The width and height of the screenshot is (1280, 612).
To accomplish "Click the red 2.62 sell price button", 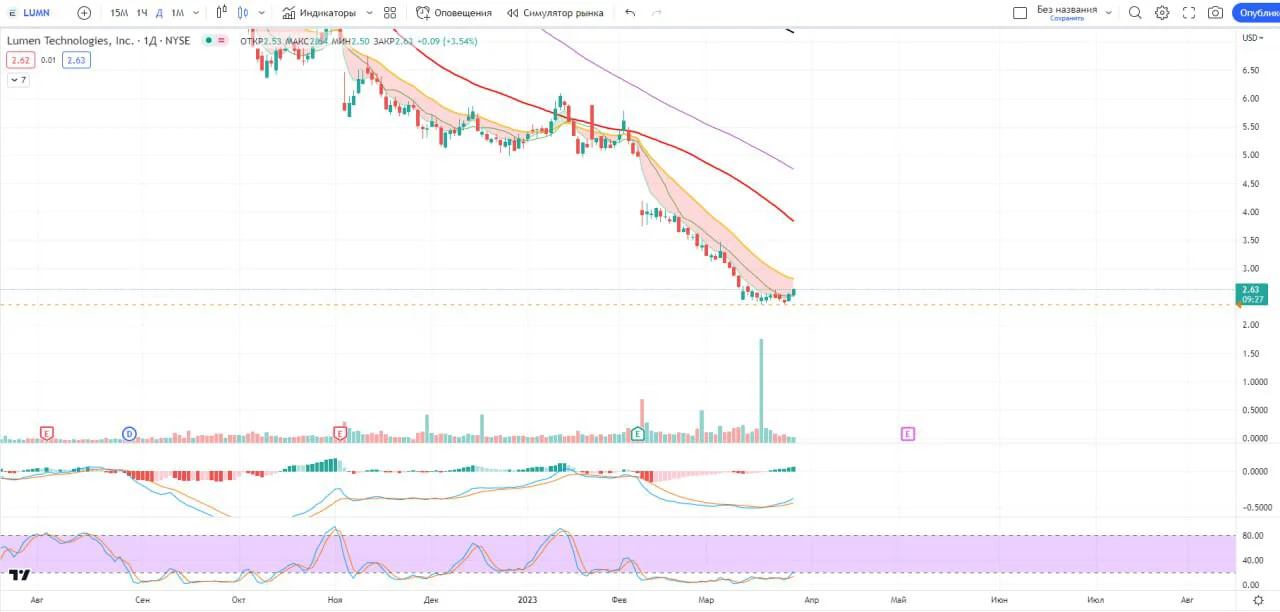I will (x=20, y=60).
